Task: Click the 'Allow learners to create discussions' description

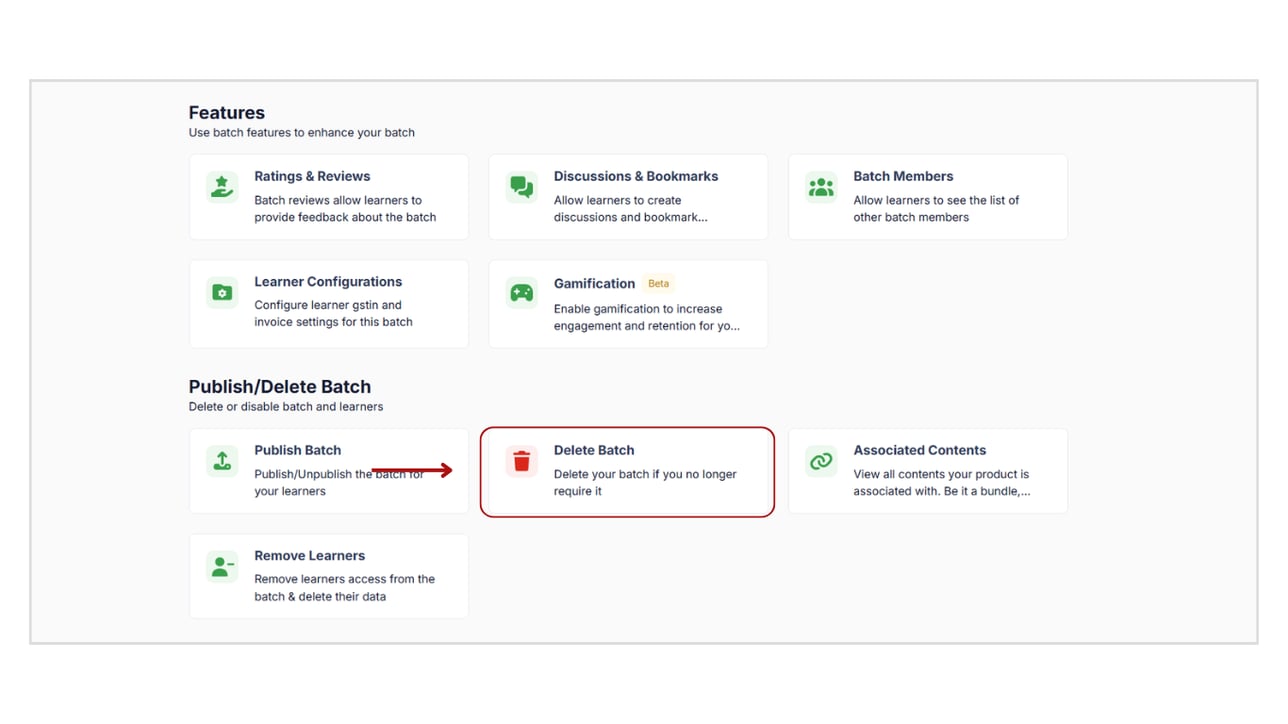Action: point(630,209)
